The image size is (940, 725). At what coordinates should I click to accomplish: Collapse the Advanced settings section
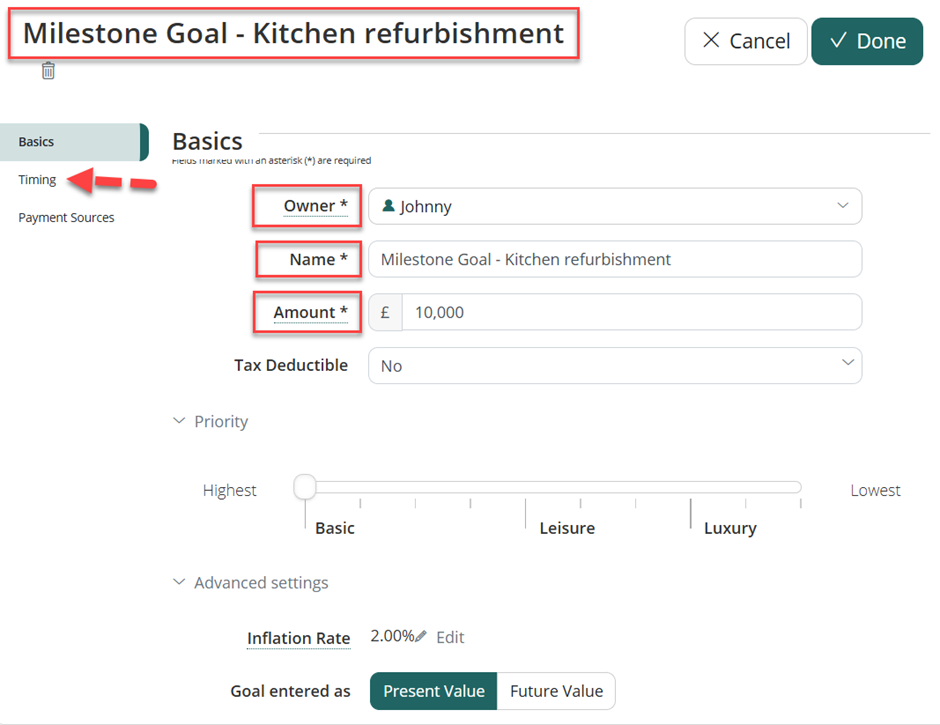pyautogui.click(x=179, y=582)
